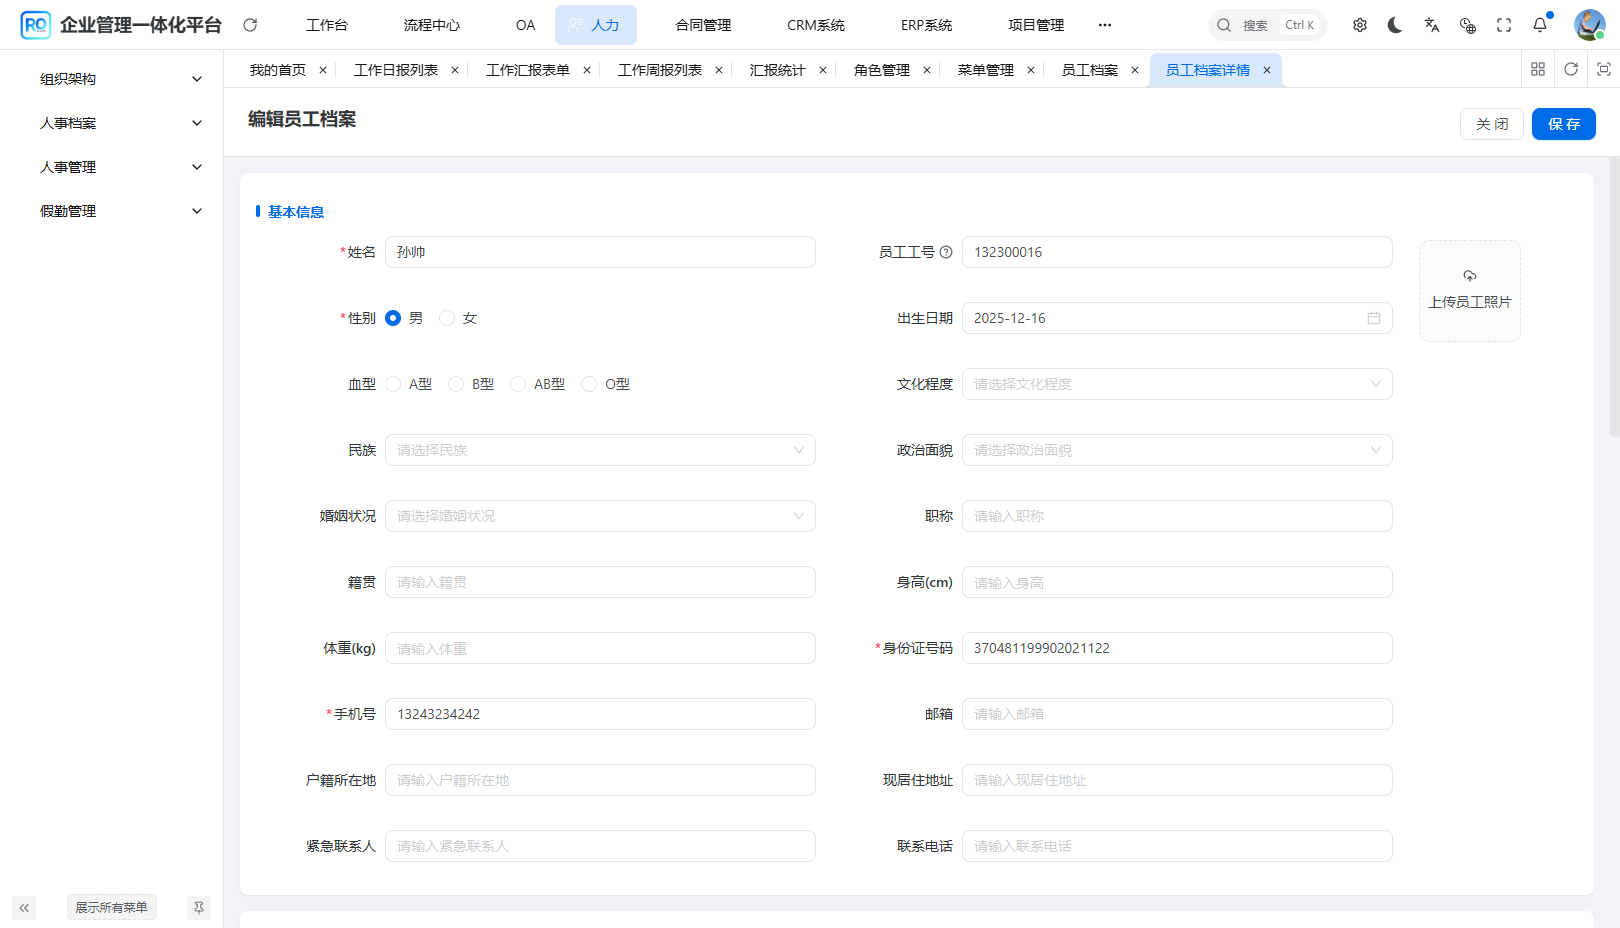Click the timezone globe-clock icon

click(x=1467, y=25)
